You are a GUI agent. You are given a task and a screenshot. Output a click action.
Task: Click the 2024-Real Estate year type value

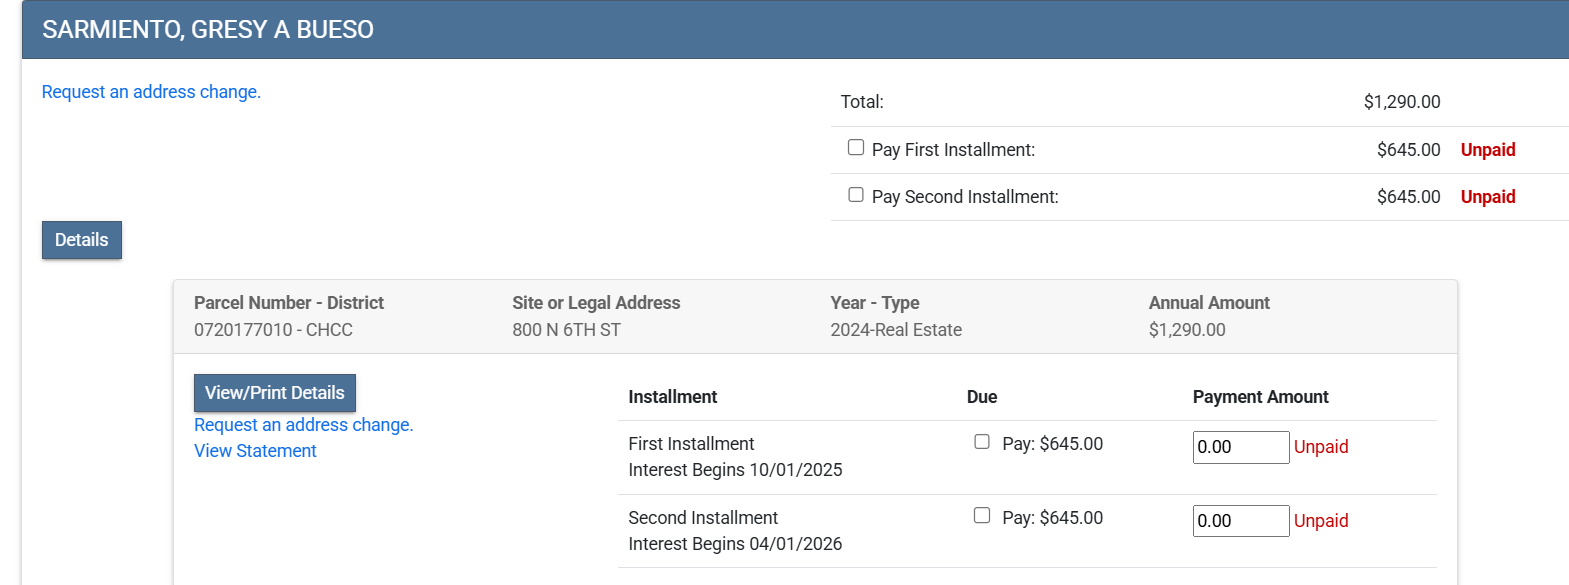point(895,330)
